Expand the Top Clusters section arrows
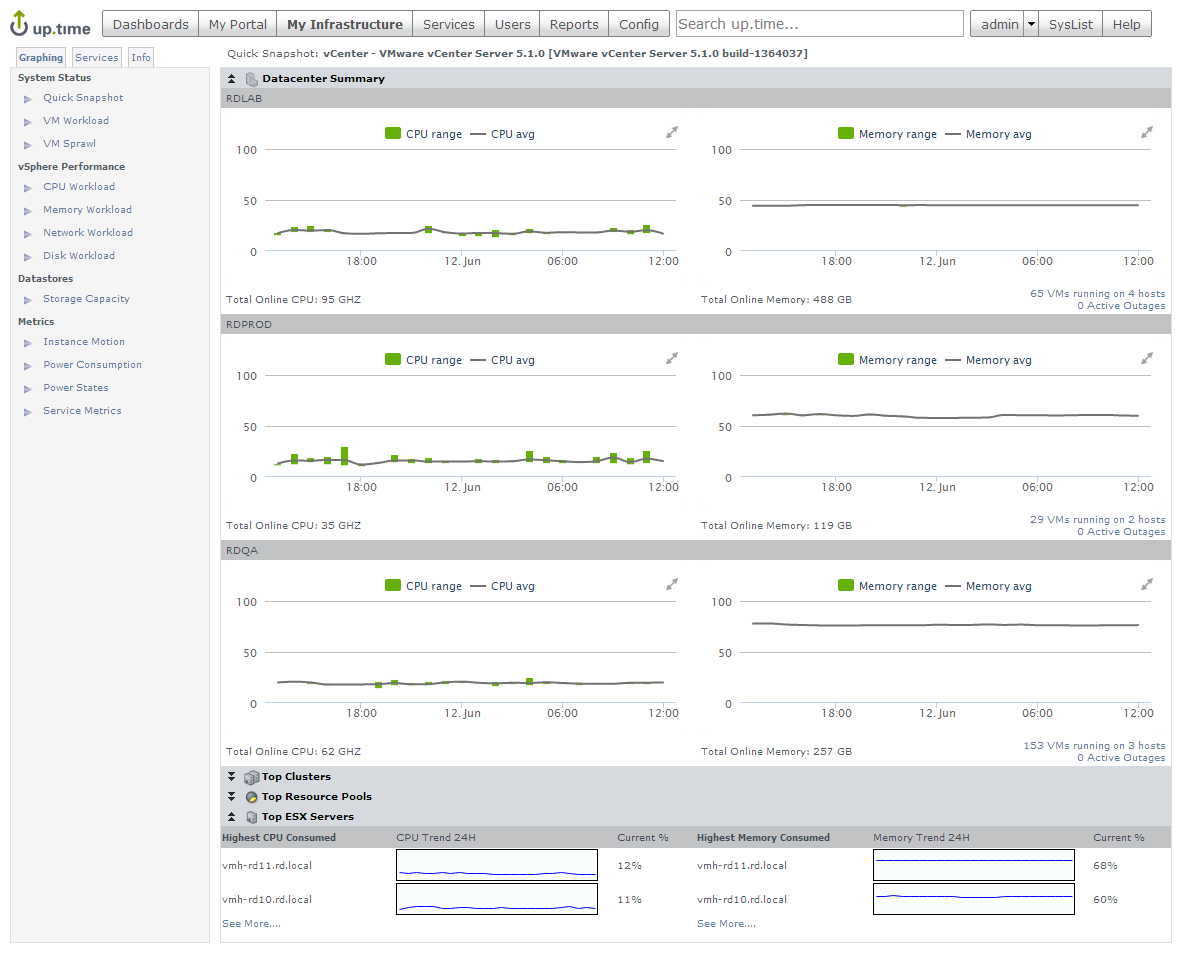Image resolution: width=1182 pixels, height=953 pixels. point(232,777)
